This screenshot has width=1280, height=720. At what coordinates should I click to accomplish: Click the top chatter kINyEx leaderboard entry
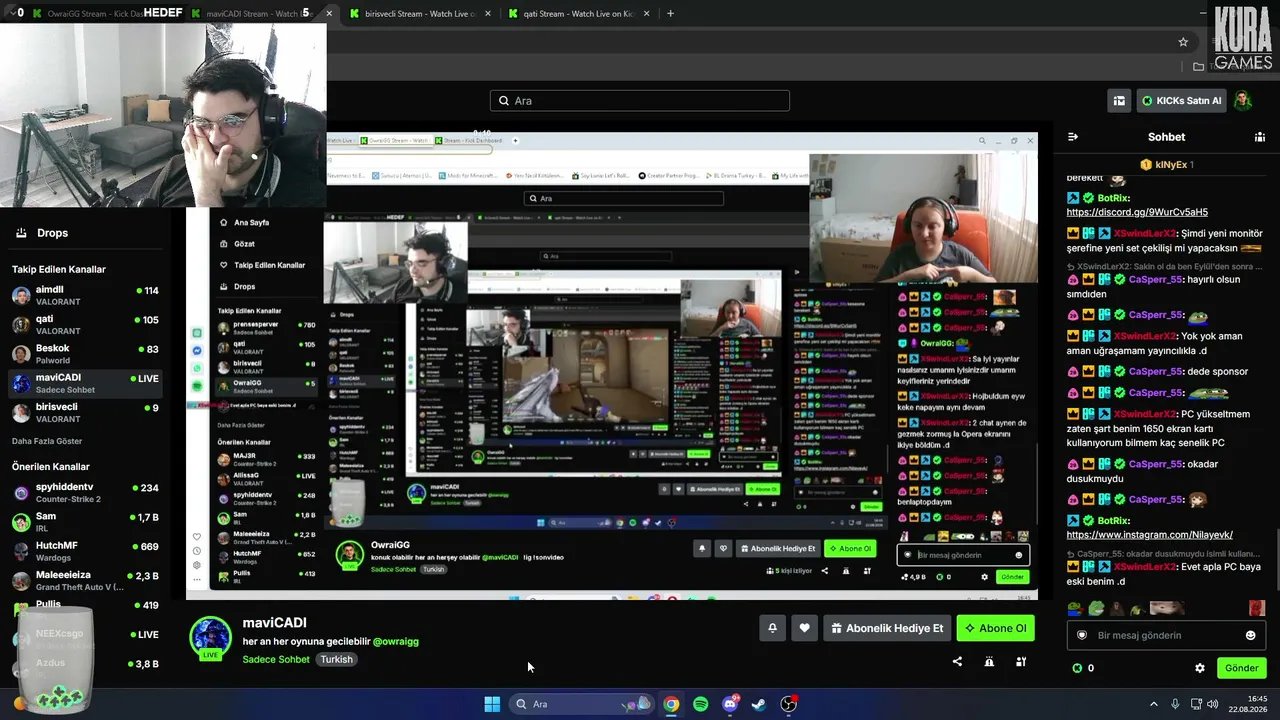click(x=1166, y=164)
